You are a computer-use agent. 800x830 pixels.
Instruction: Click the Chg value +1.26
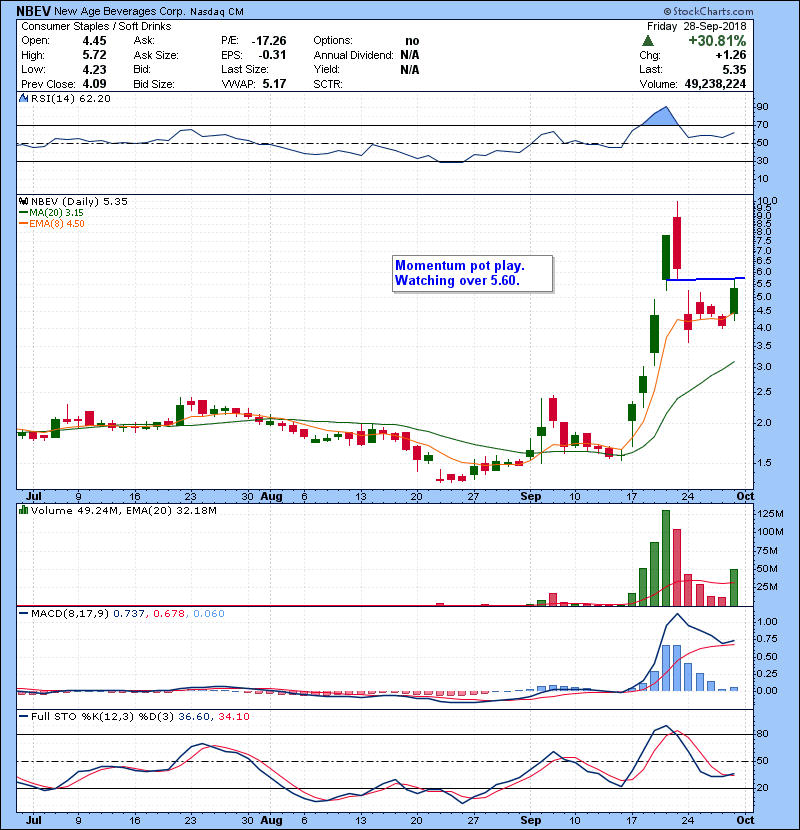[731, 55]
